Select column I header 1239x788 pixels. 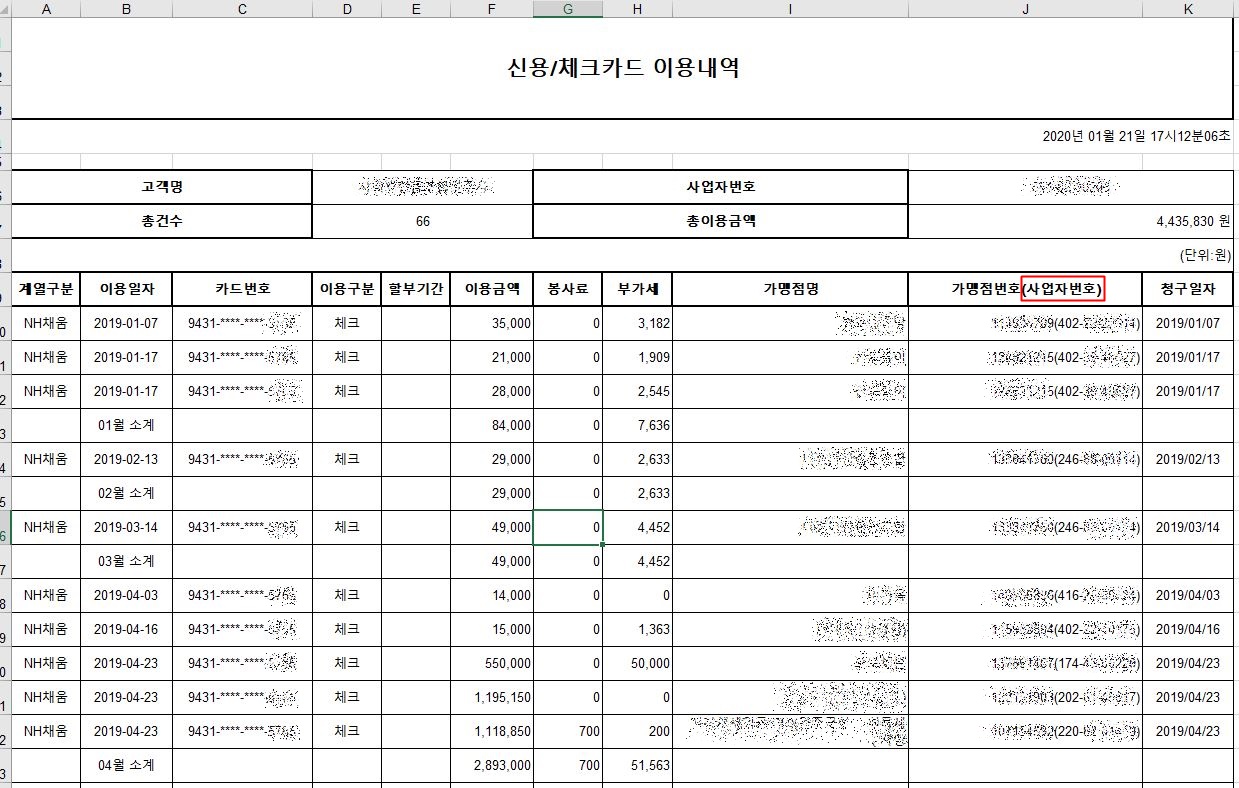tap(790, 9)
